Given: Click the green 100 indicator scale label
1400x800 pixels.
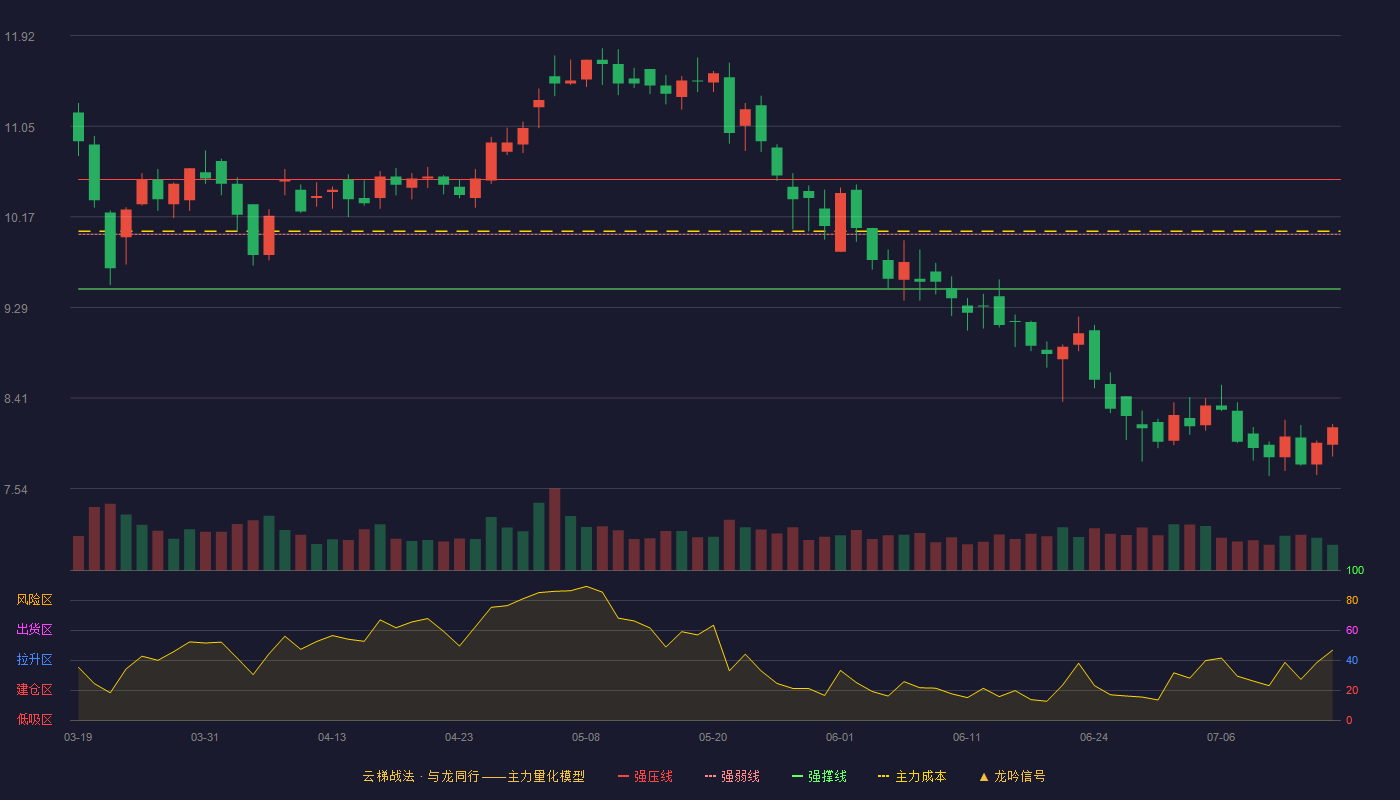Looking at the screenshot, I should click(x=1355, y=571).
